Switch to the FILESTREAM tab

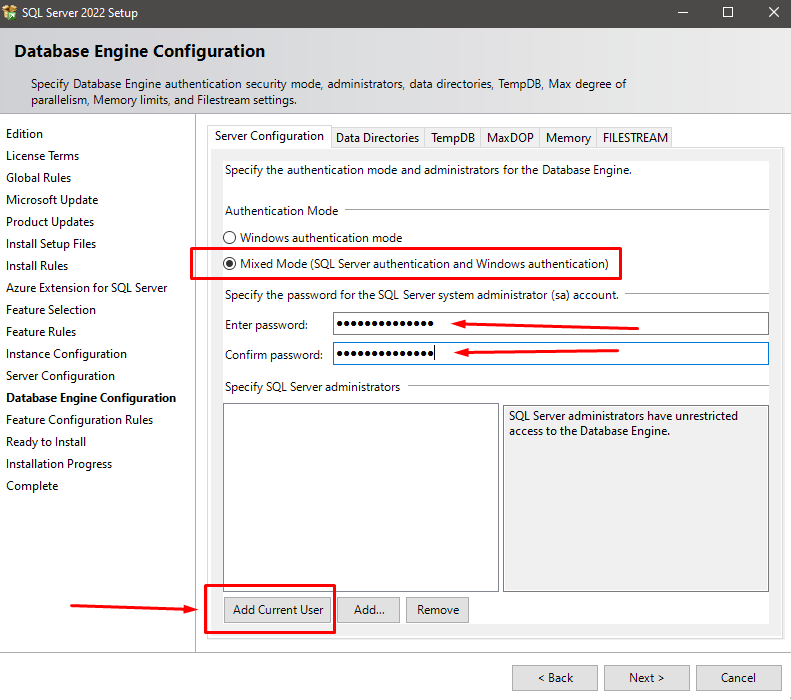[635, 138]
